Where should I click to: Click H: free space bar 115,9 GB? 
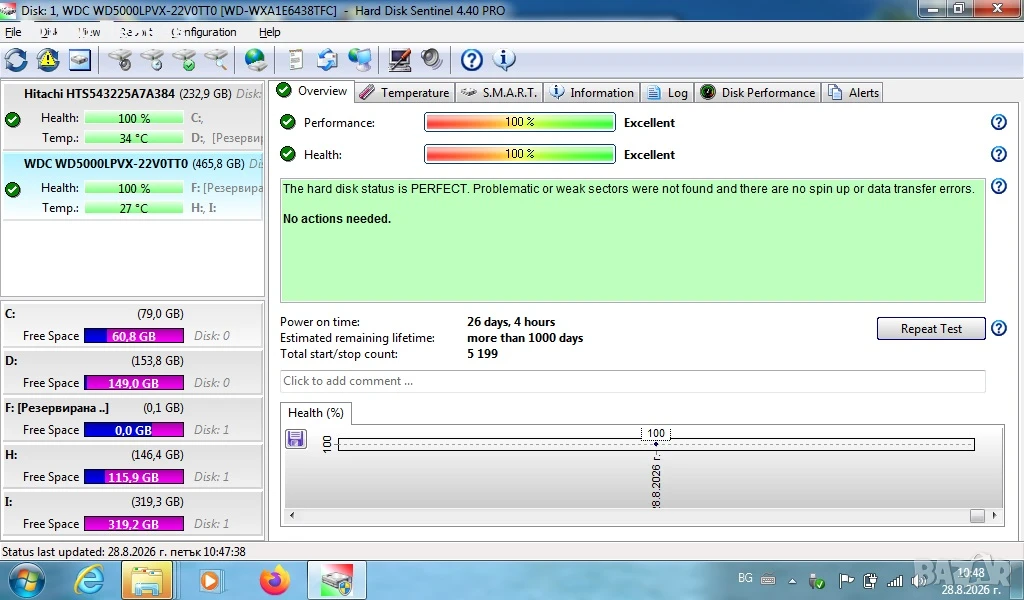pos(134,477)
